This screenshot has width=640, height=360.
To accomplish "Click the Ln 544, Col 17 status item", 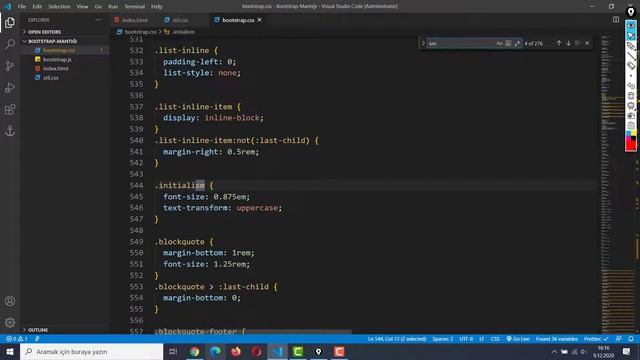I will click(397, 339).
